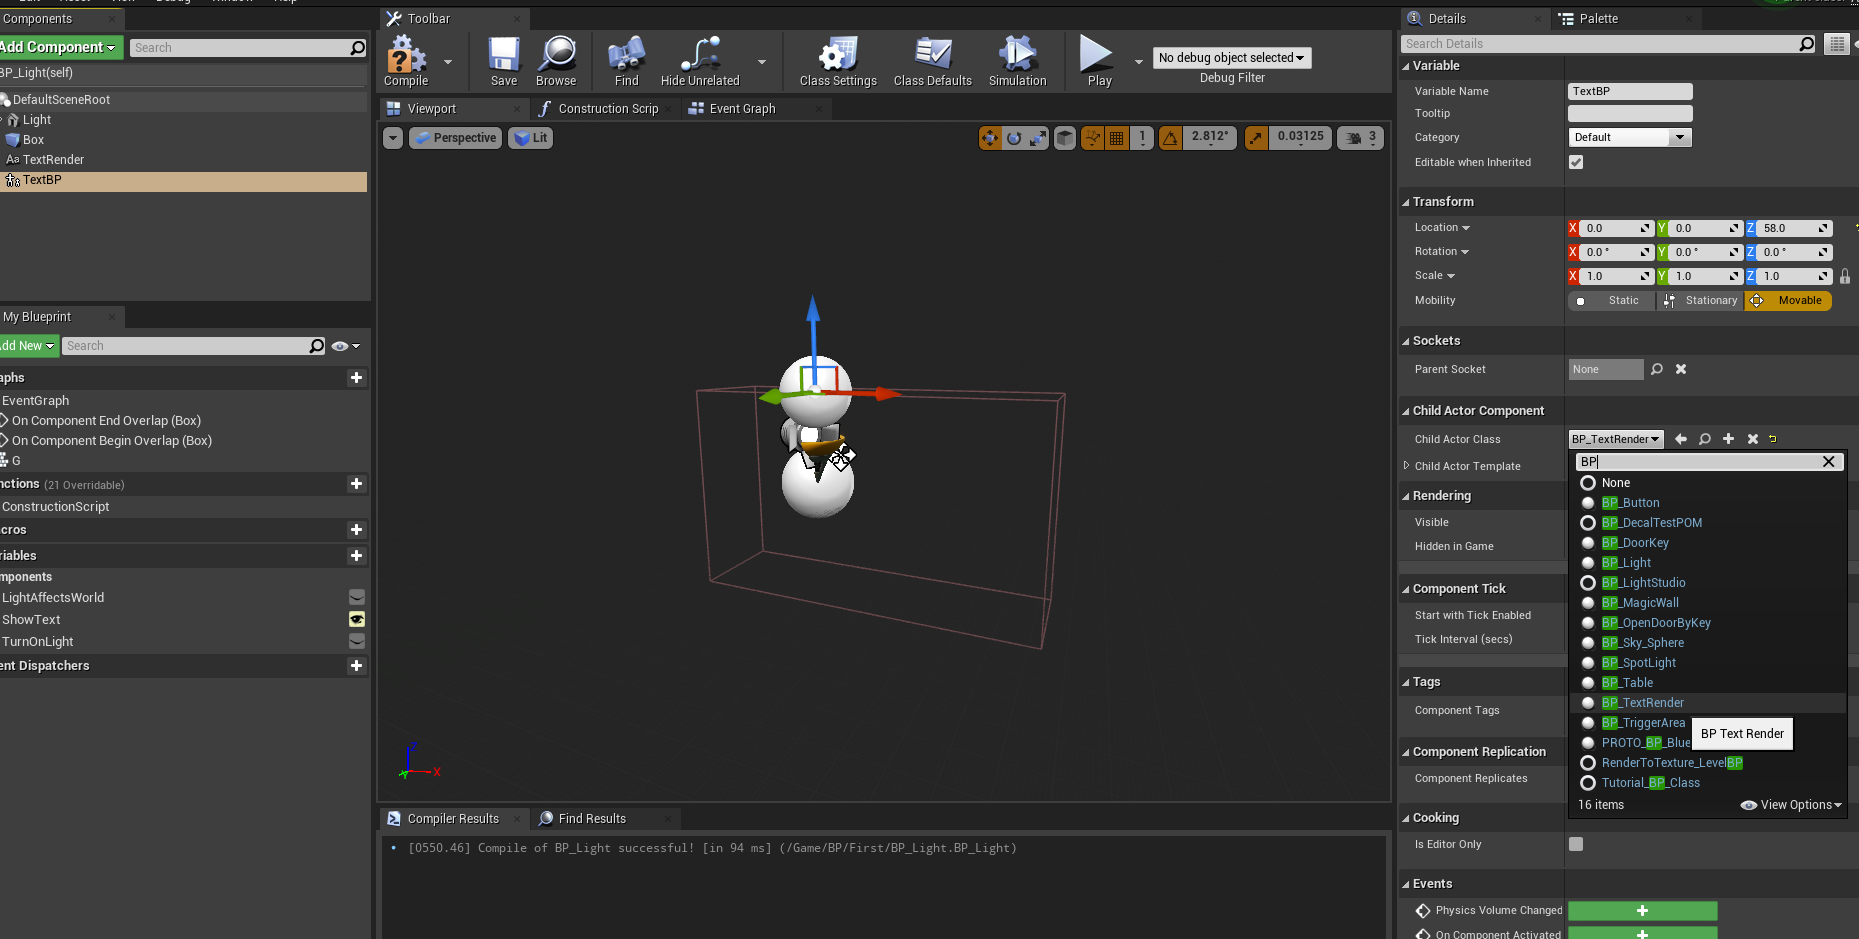Toggle the Editable when Inherited checkbox
The image size is (1859, 939).
(x=1576, y=162)
